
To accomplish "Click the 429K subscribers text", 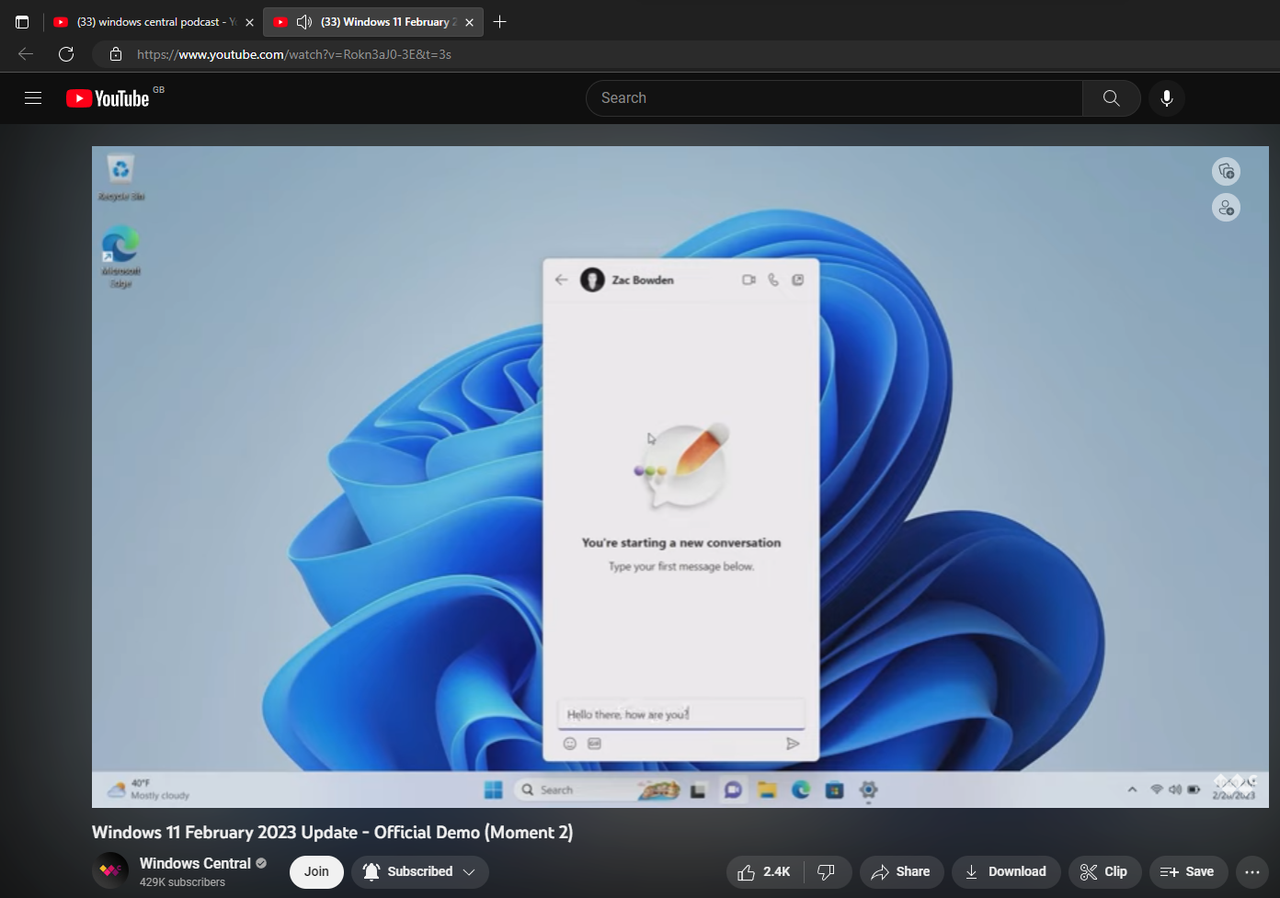I will (182, 882).
